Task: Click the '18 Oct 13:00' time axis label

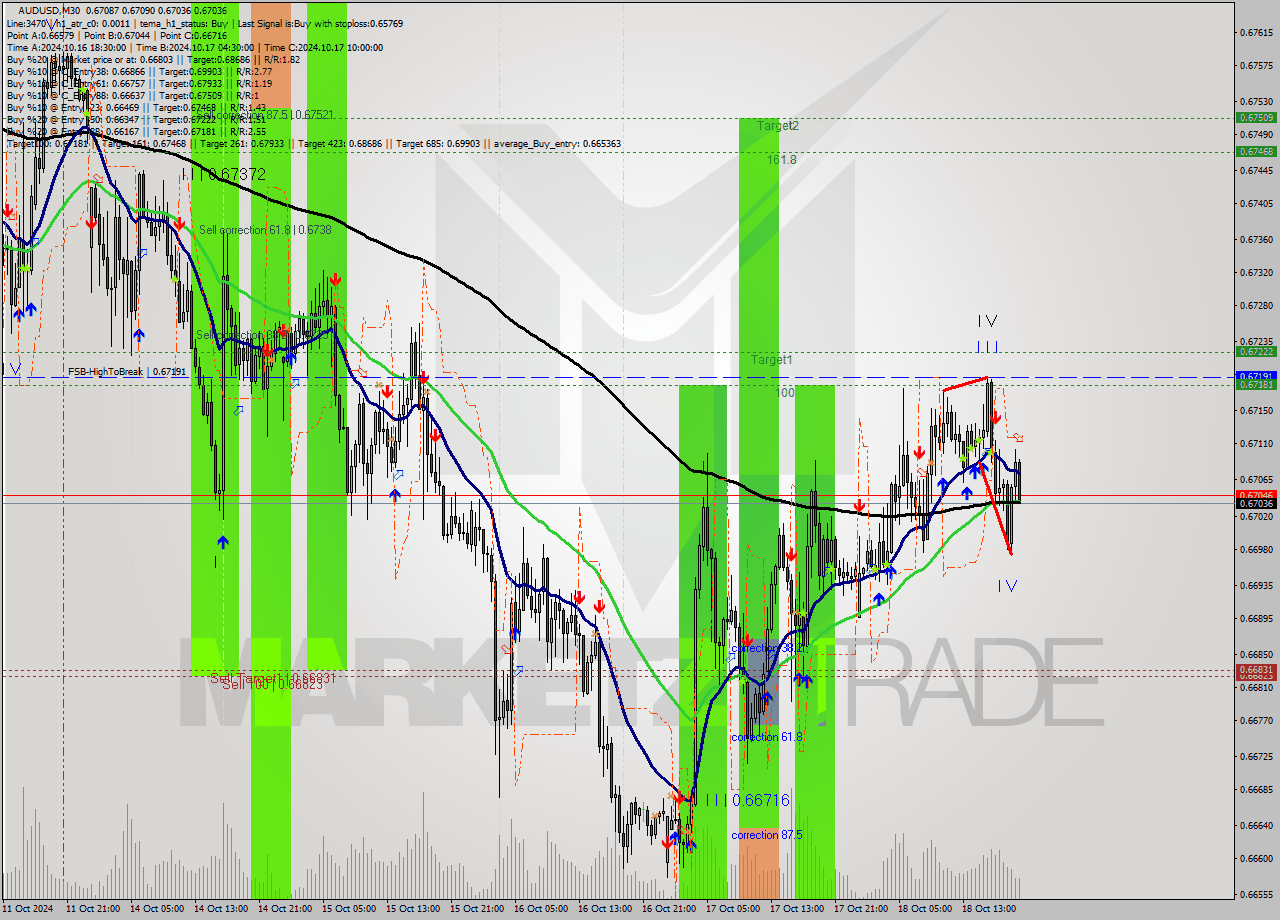Action: (988, 909)
